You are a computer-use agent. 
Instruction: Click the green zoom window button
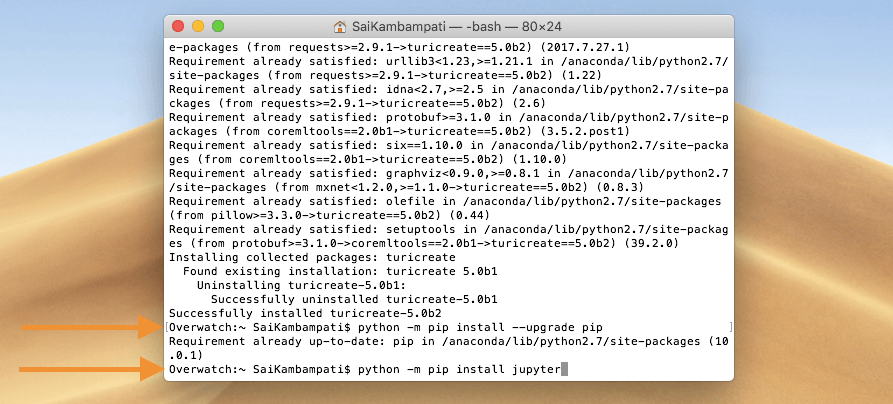tap(218, 27)
